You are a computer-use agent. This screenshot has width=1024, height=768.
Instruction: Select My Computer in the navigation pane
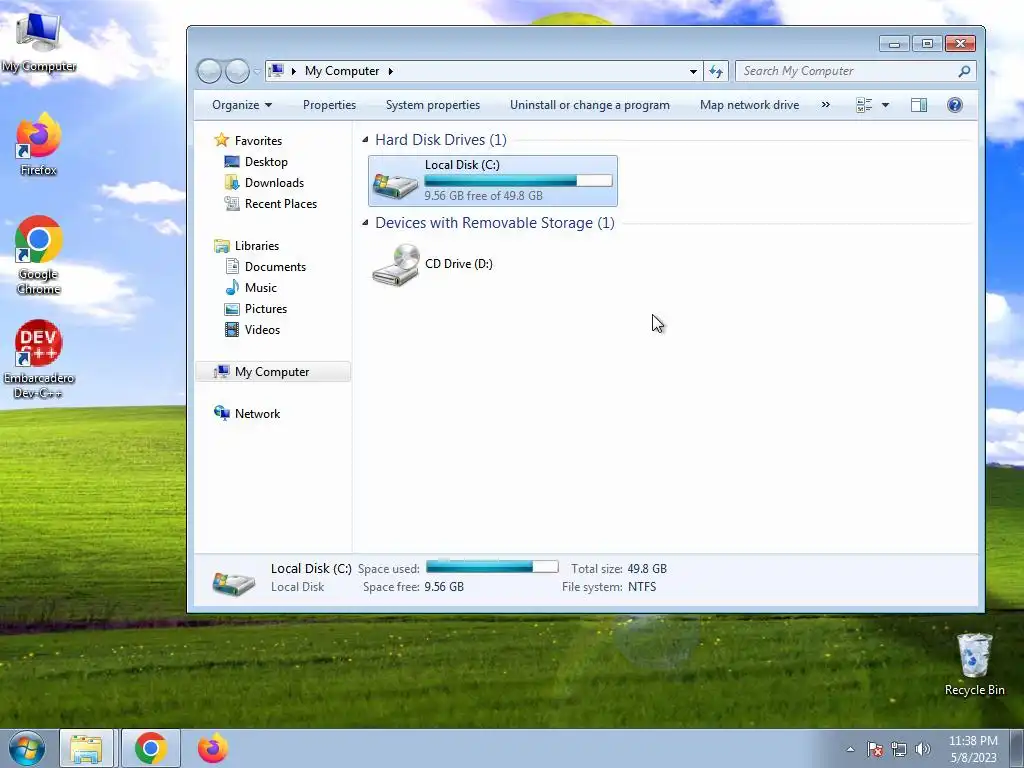coord(272,372)
